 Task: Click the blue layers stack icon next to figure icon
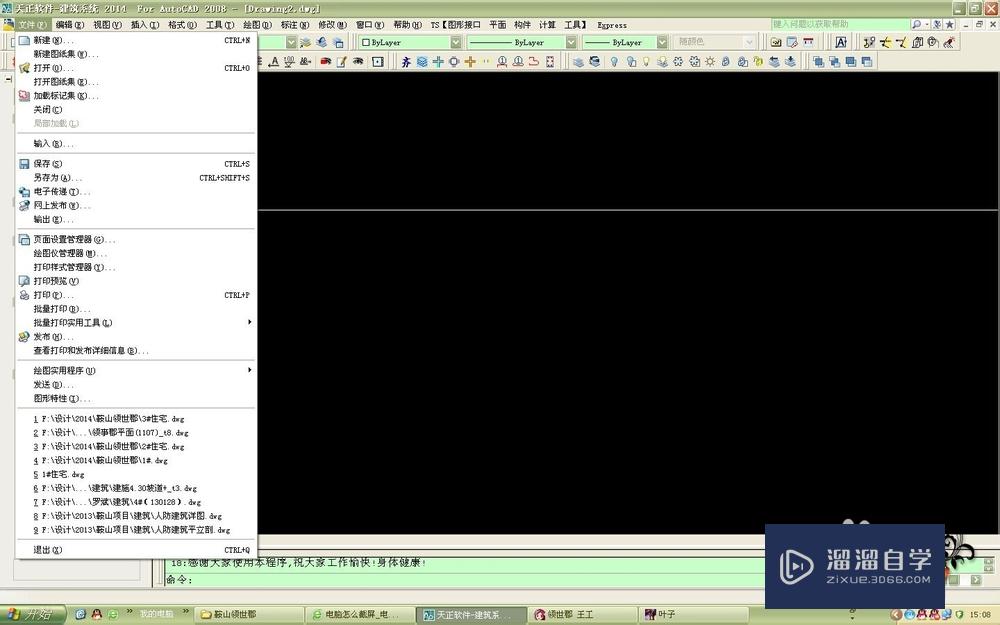pos(422,62)
